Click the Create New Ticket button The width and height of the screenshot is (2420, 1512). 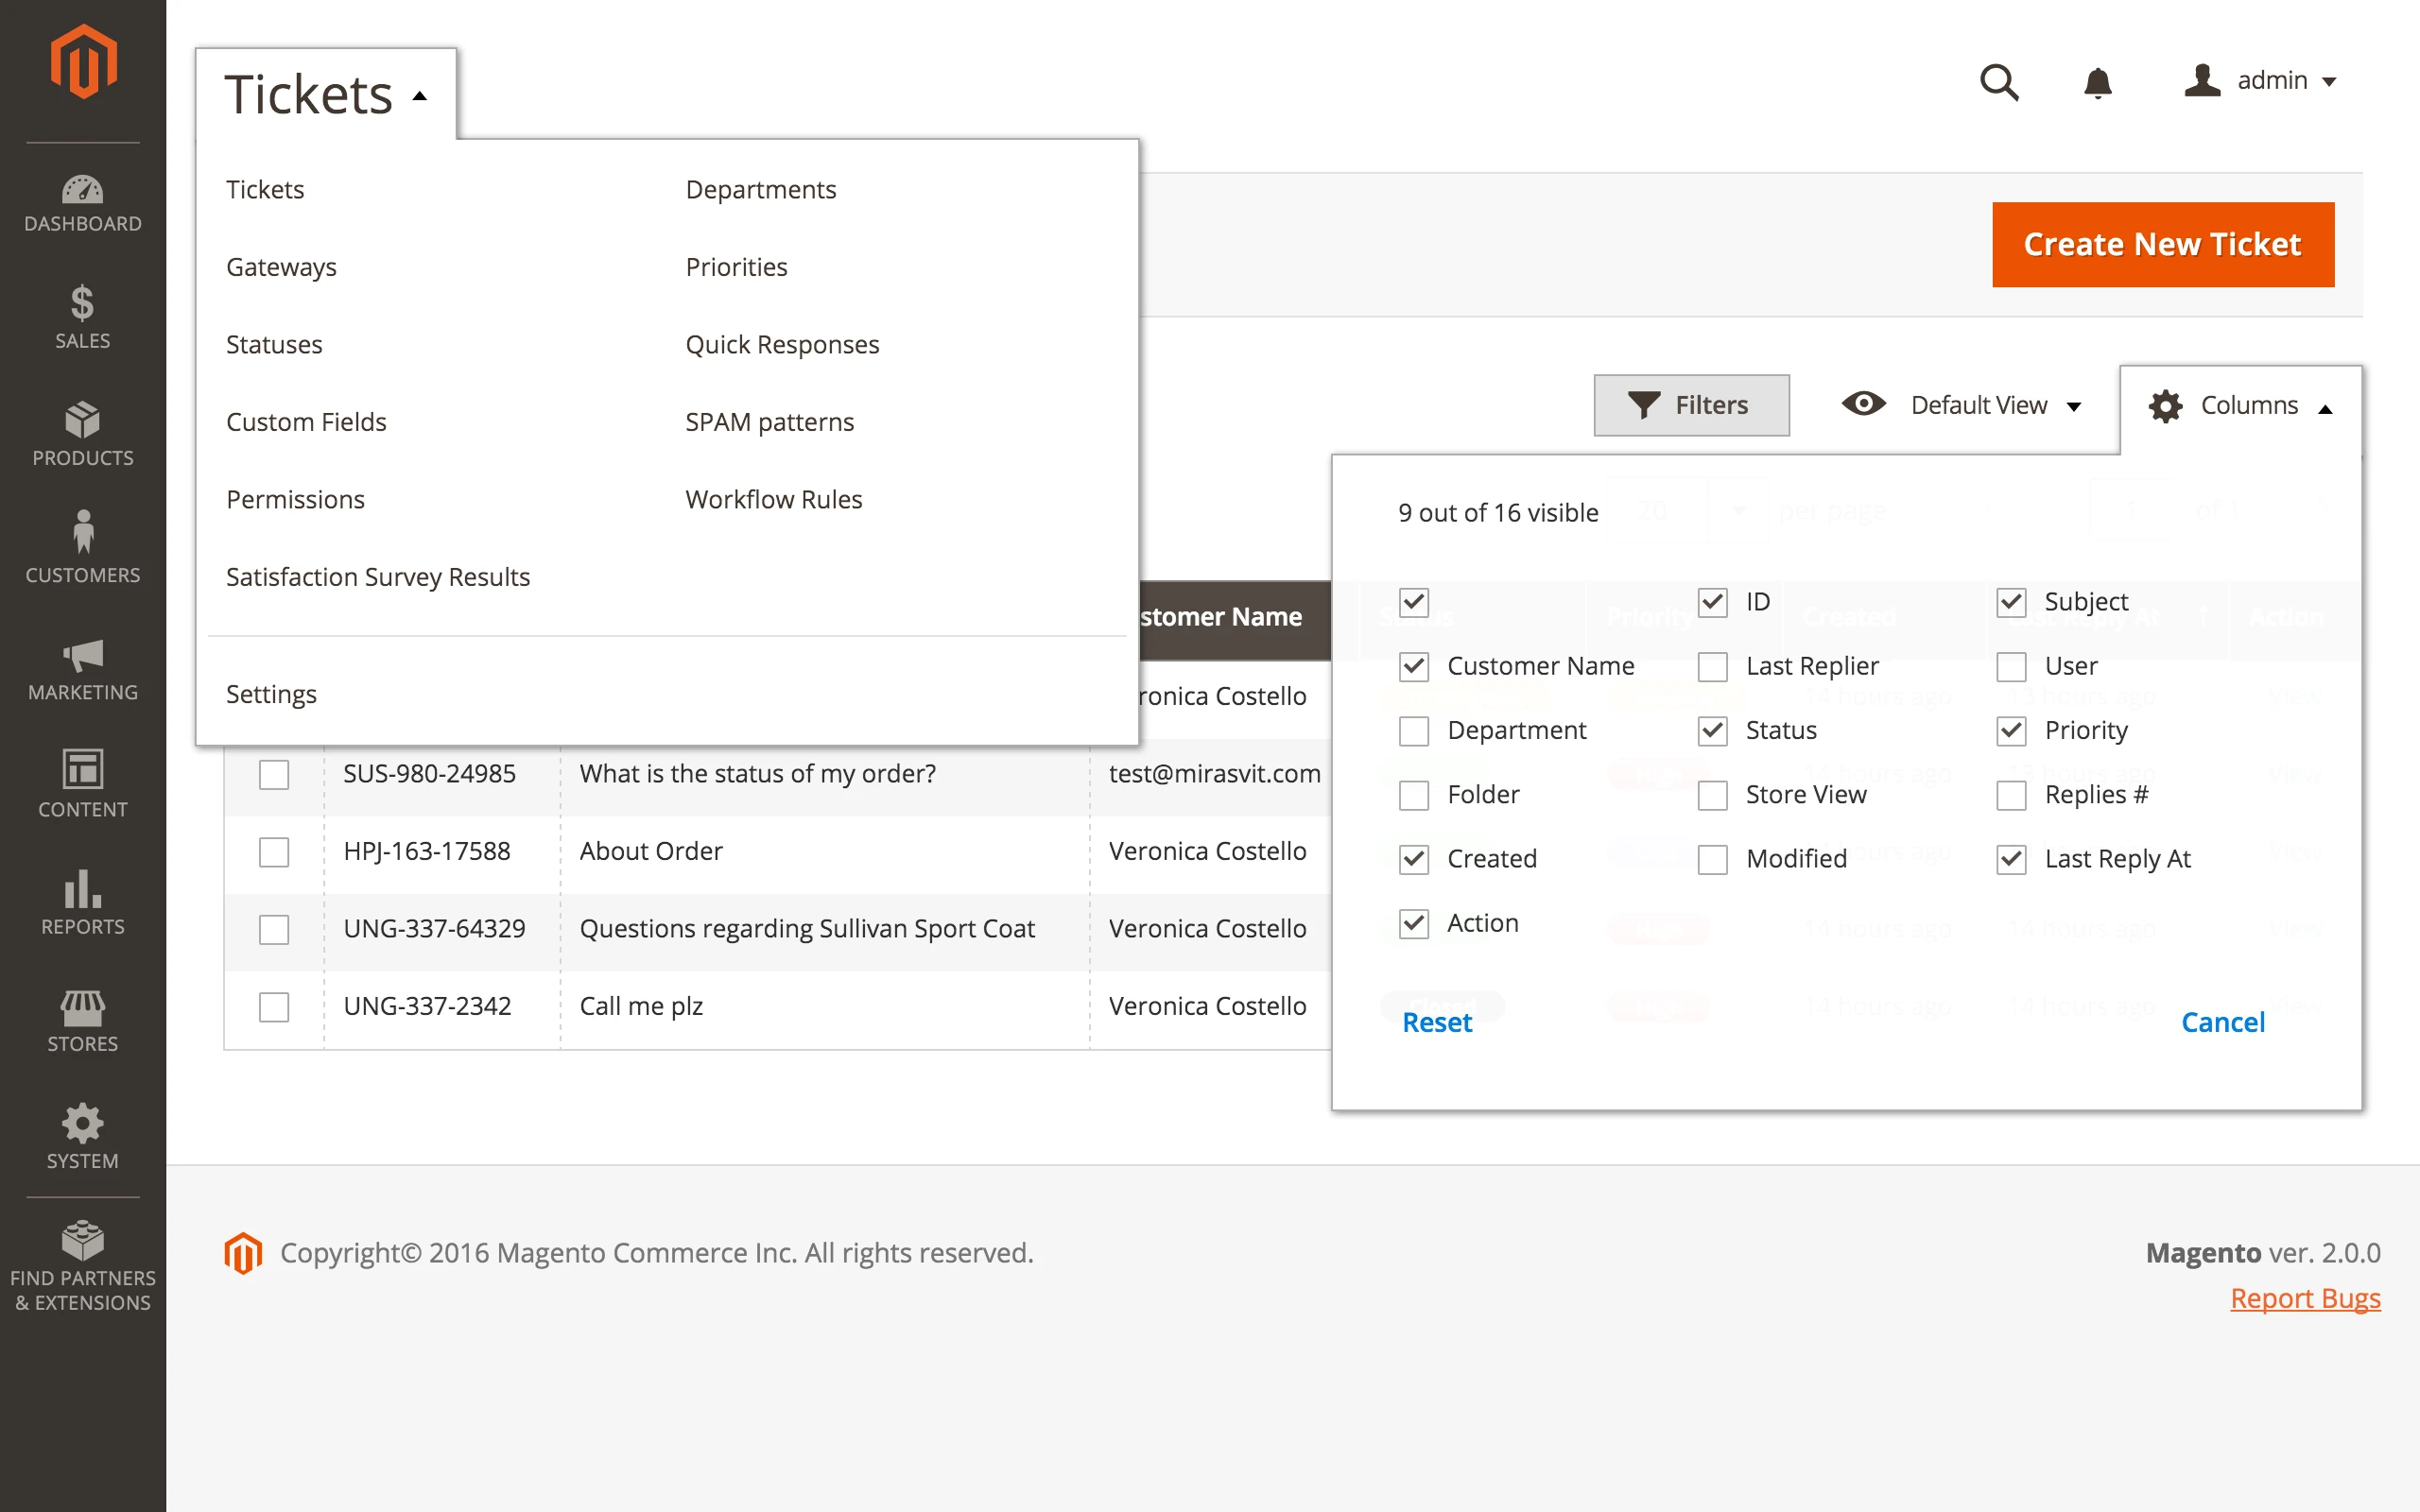pos(2163,244)
